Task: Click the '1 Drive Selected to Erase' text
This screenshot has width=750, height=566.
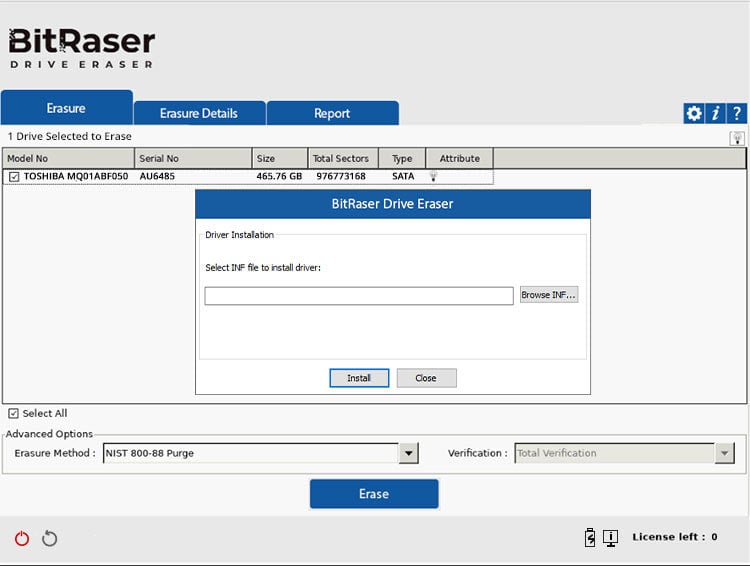Action: pyautogui.click(x=69, y=136)
